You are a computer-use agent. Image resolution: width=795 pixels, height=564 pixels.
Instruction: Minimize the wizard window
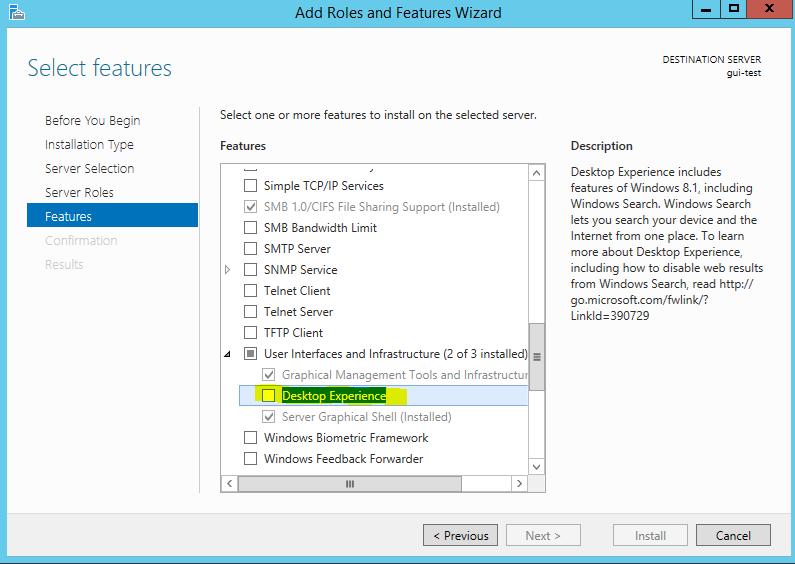pos(705,9)
